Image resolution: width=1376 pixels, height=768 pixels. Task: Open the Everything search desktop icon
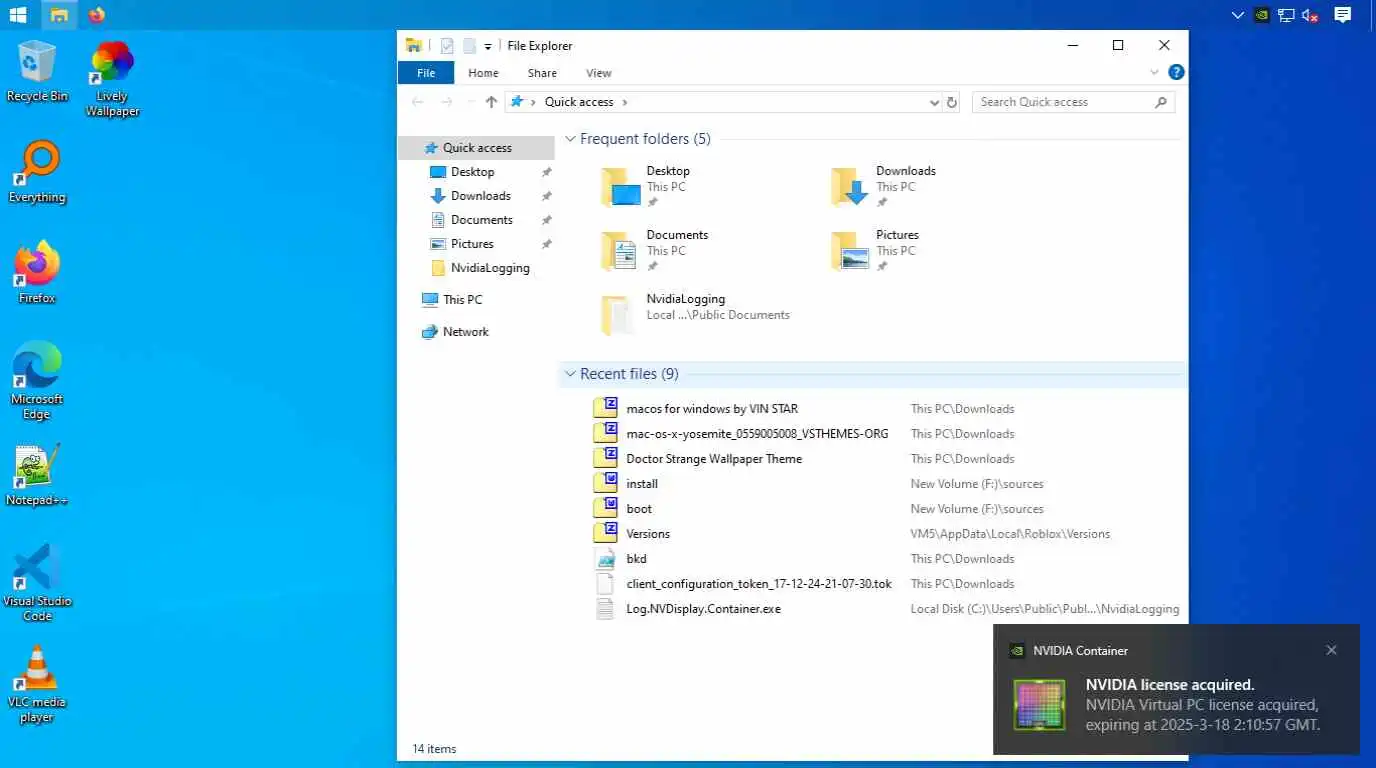(37, 172)
